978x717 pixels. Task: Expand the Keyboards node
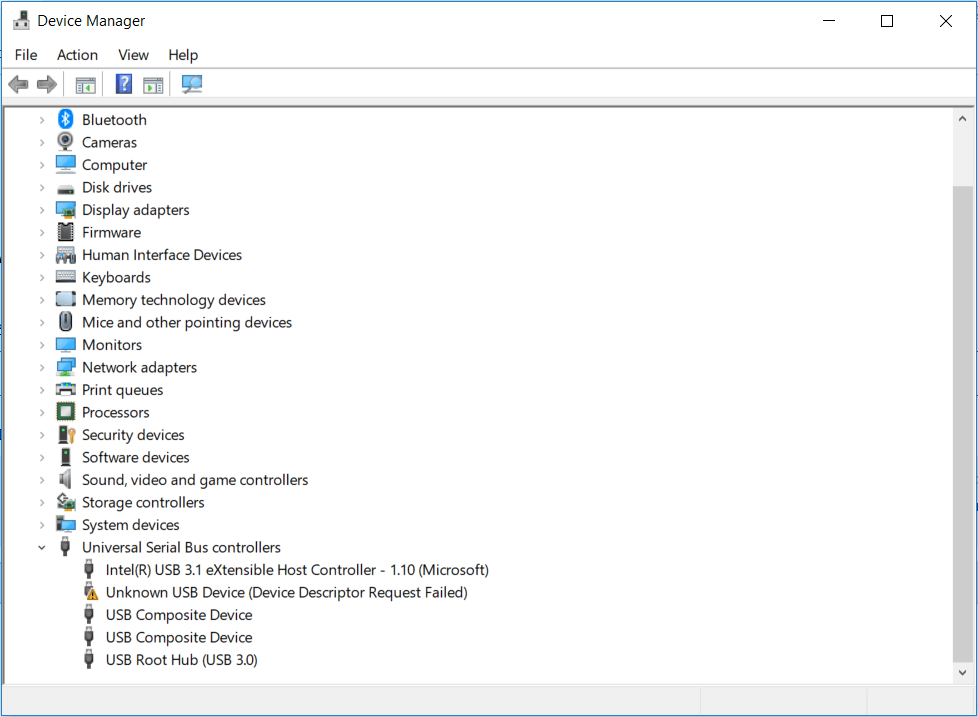click(x=42, y=277)
